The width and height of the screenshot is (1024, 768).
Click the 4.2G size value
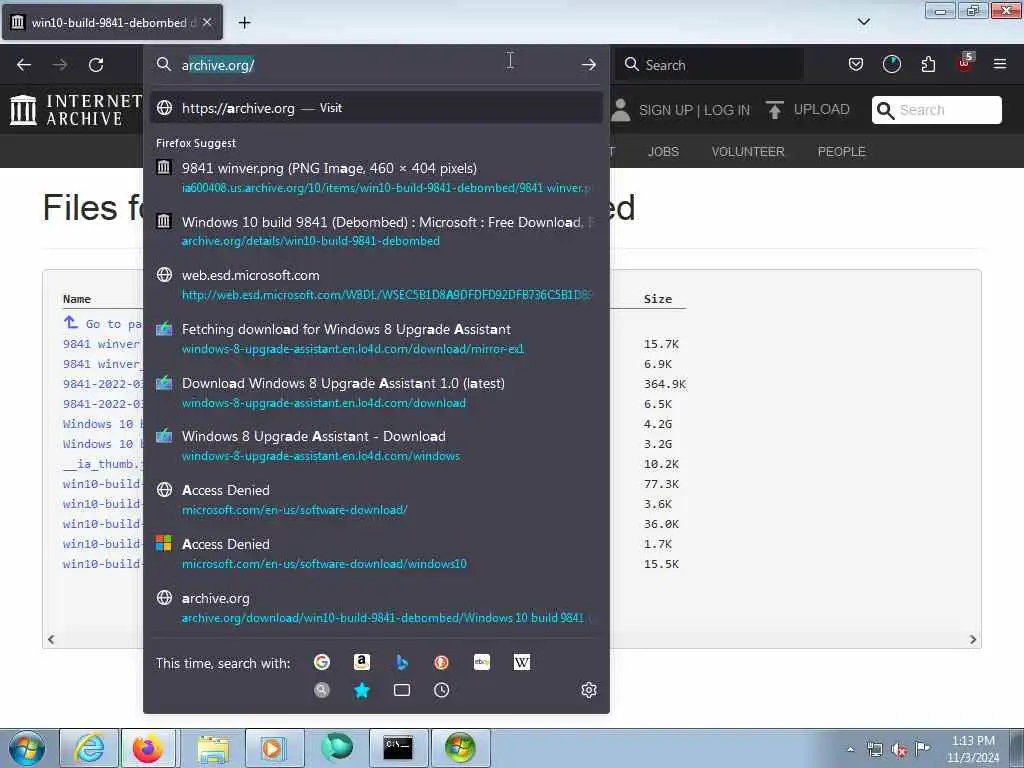tap(658, 424)
